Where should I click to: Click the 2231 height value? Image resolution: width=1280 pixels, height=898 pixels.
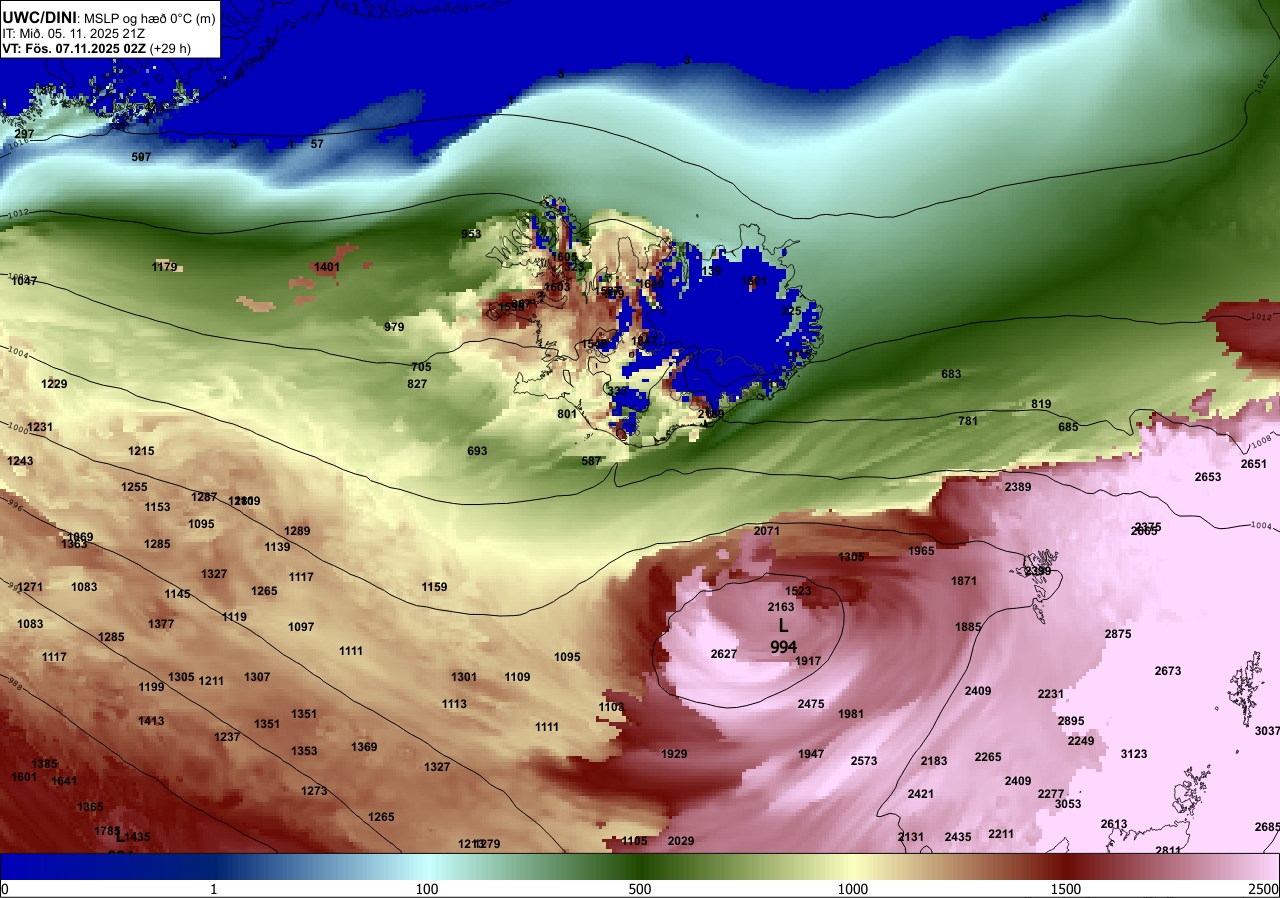[x=1051, y=694]
